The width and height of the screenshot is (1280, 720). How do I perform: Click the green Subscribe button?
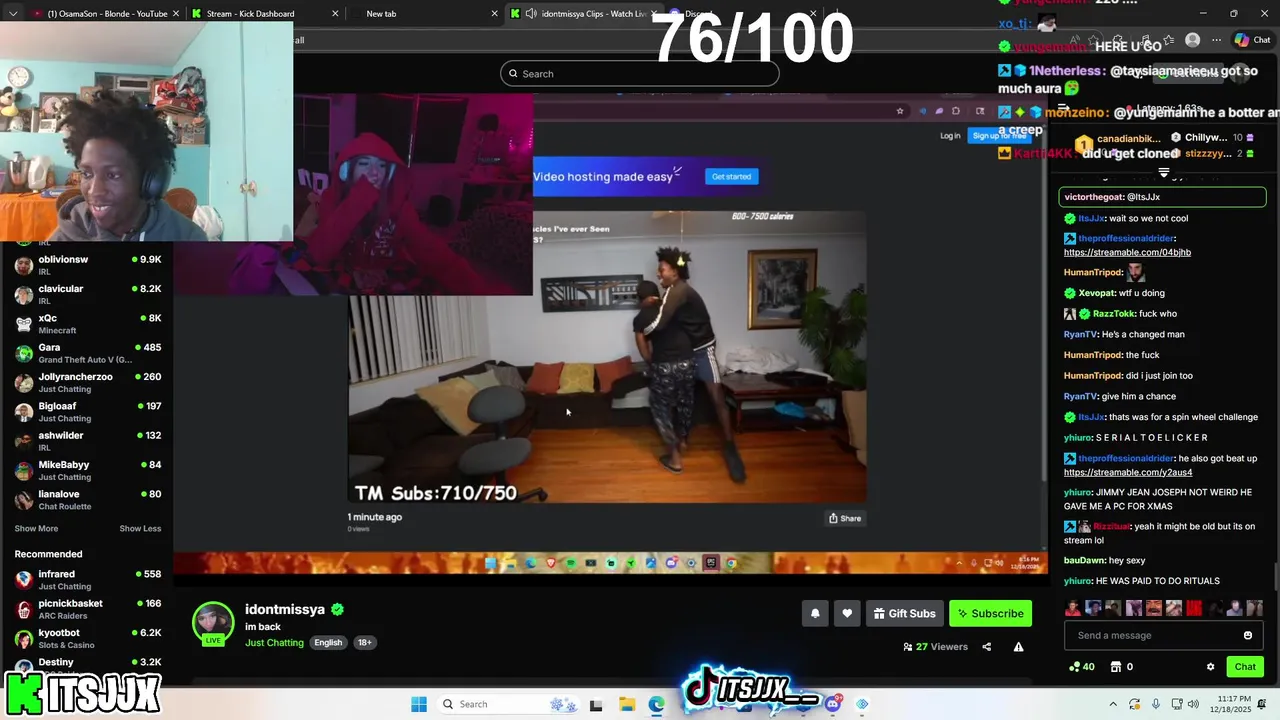pos(990,613)
